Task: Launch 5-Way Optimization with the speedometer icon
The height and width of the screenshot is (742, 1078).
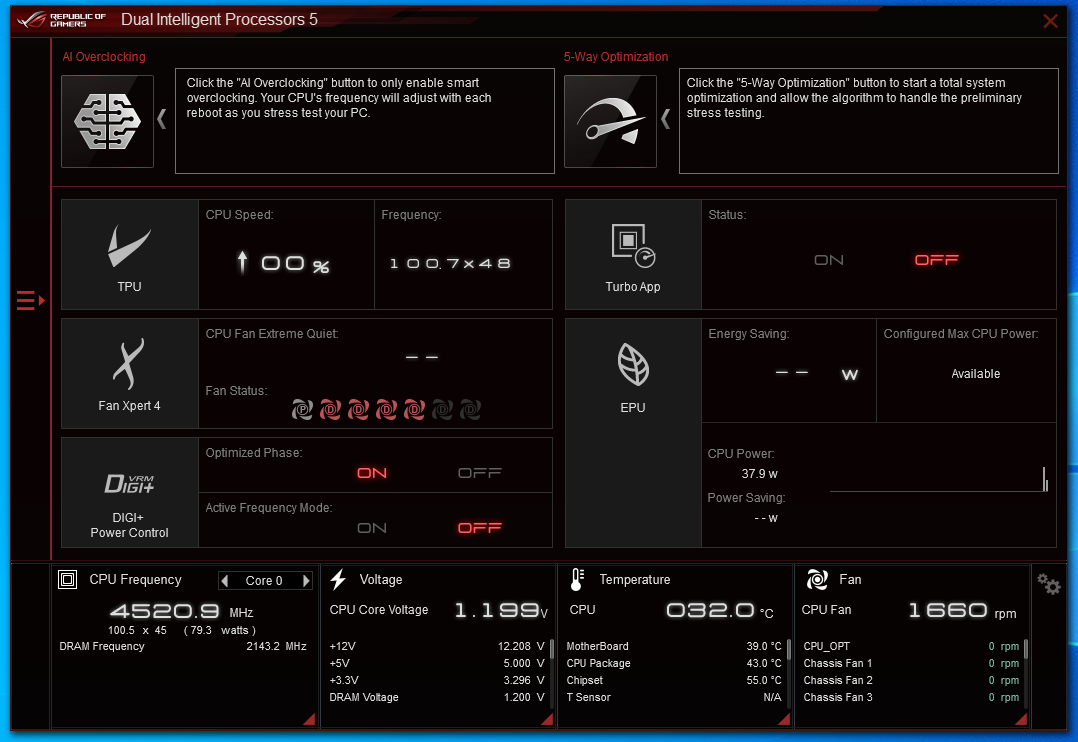Action: click(610, 121)
